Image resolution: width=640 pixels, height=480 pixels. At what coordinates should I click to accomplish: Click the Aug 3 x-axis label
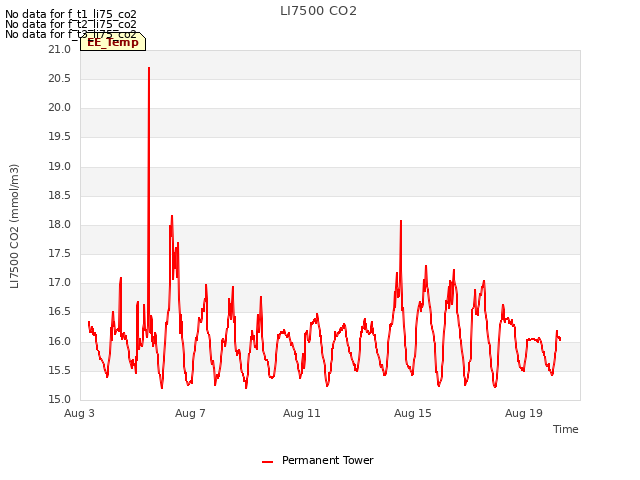[x=79, y=413]
